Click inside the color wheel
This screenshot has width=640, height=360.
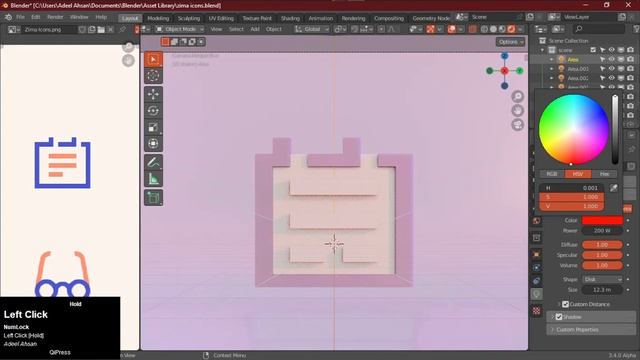pyautogui.click(x=573, y=129)
